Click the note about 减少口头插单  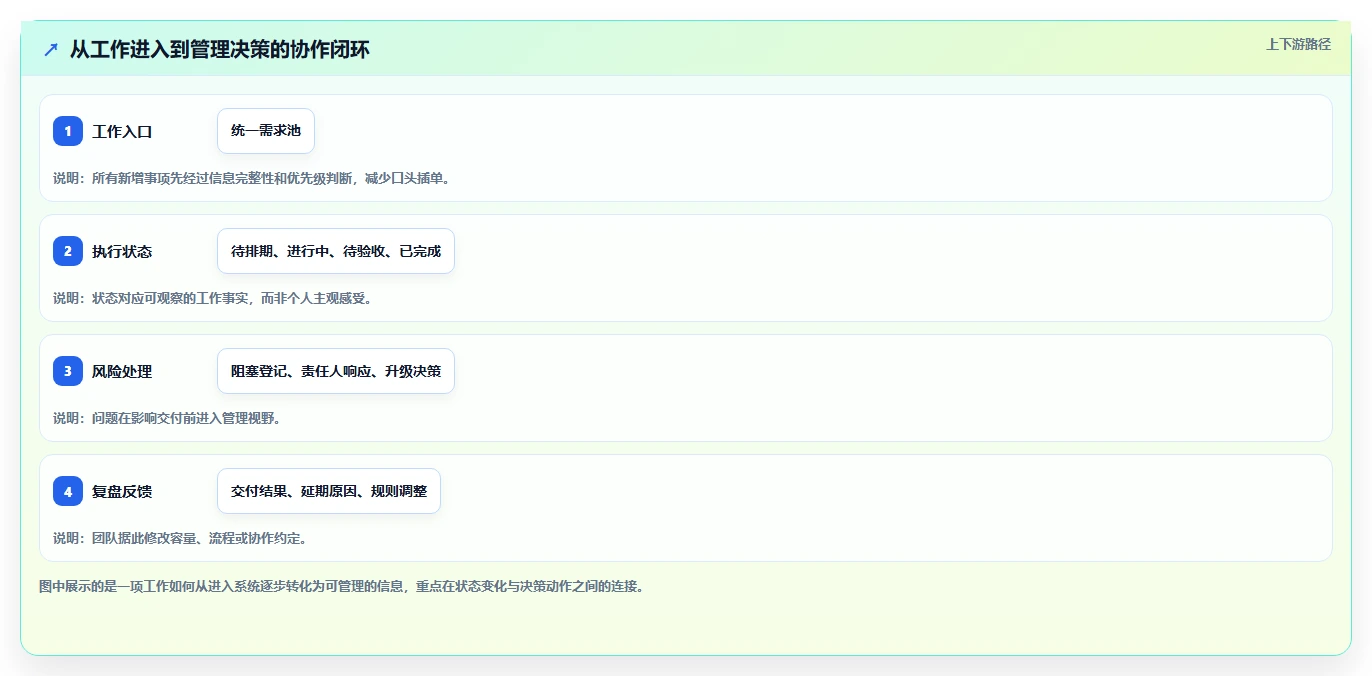[251, 178]
